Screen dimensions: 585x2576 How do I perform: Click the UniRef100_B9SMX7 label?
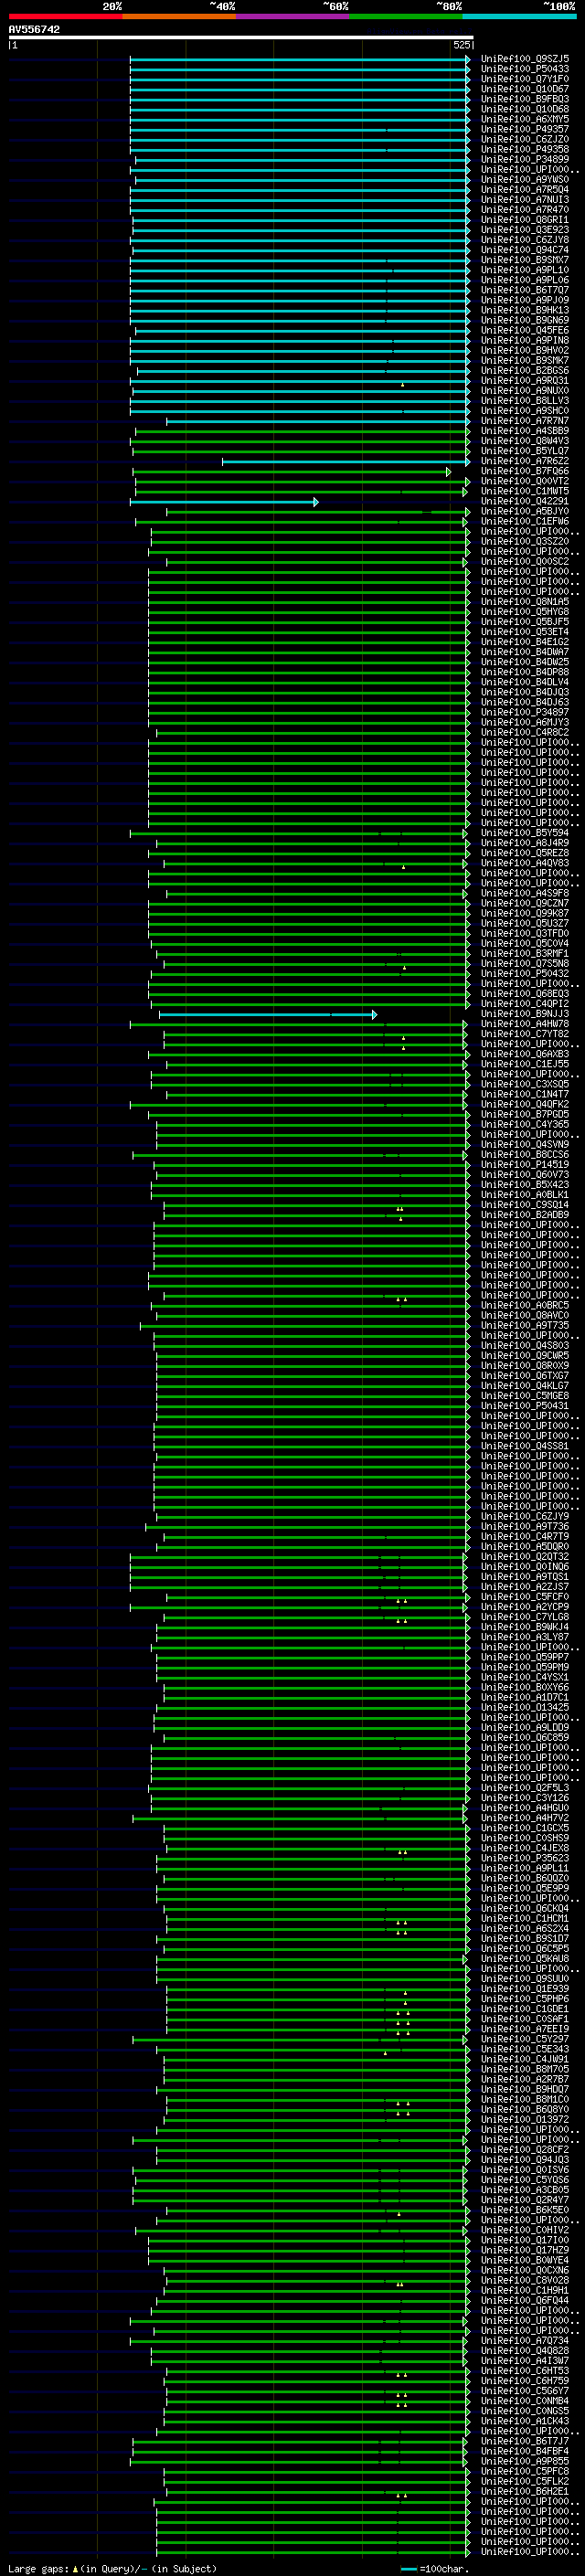click(525, 260)
